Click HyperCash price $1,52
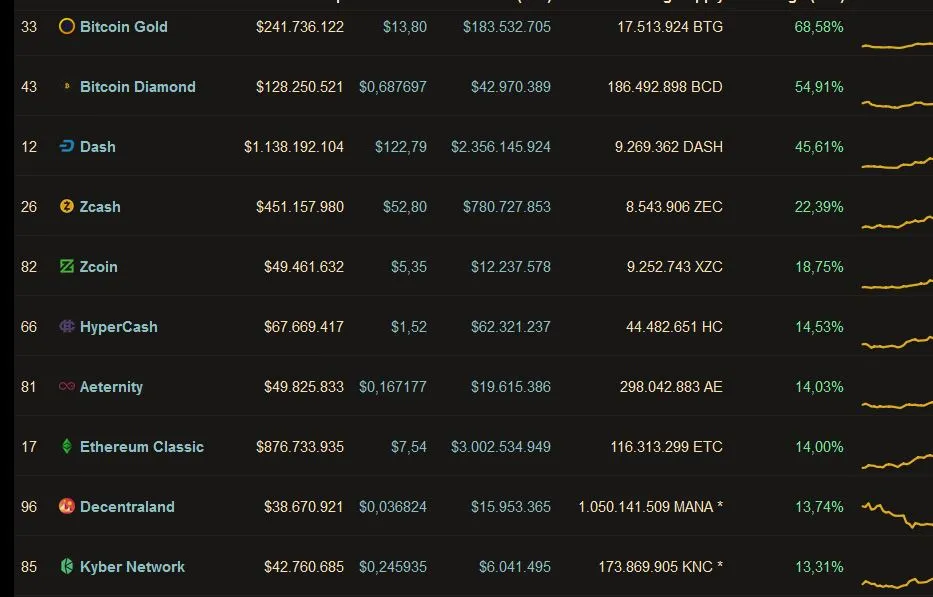 (408, 327)
